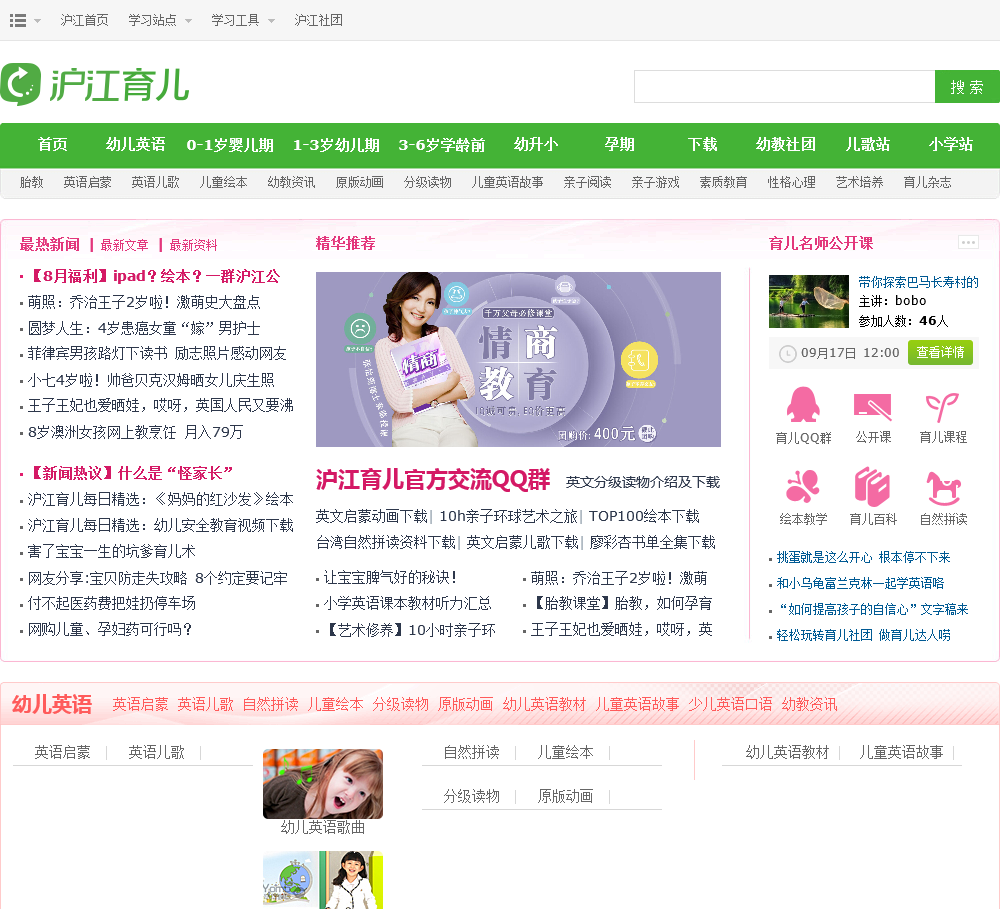Open 【胎教课堂】胎教，如何孕育 article
This screenshot has width=1000, height=909.
(x=621, y=603)
